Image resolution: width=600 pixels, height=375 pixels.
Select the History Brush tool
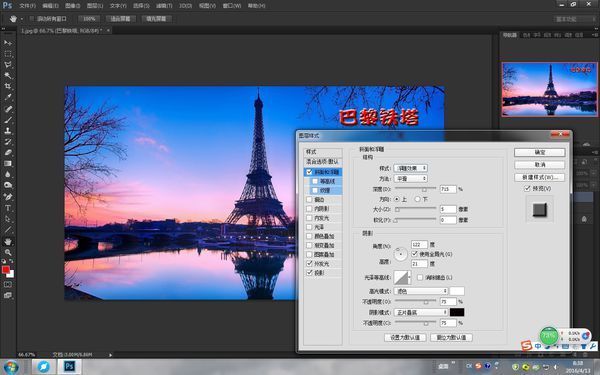(8, 142)
